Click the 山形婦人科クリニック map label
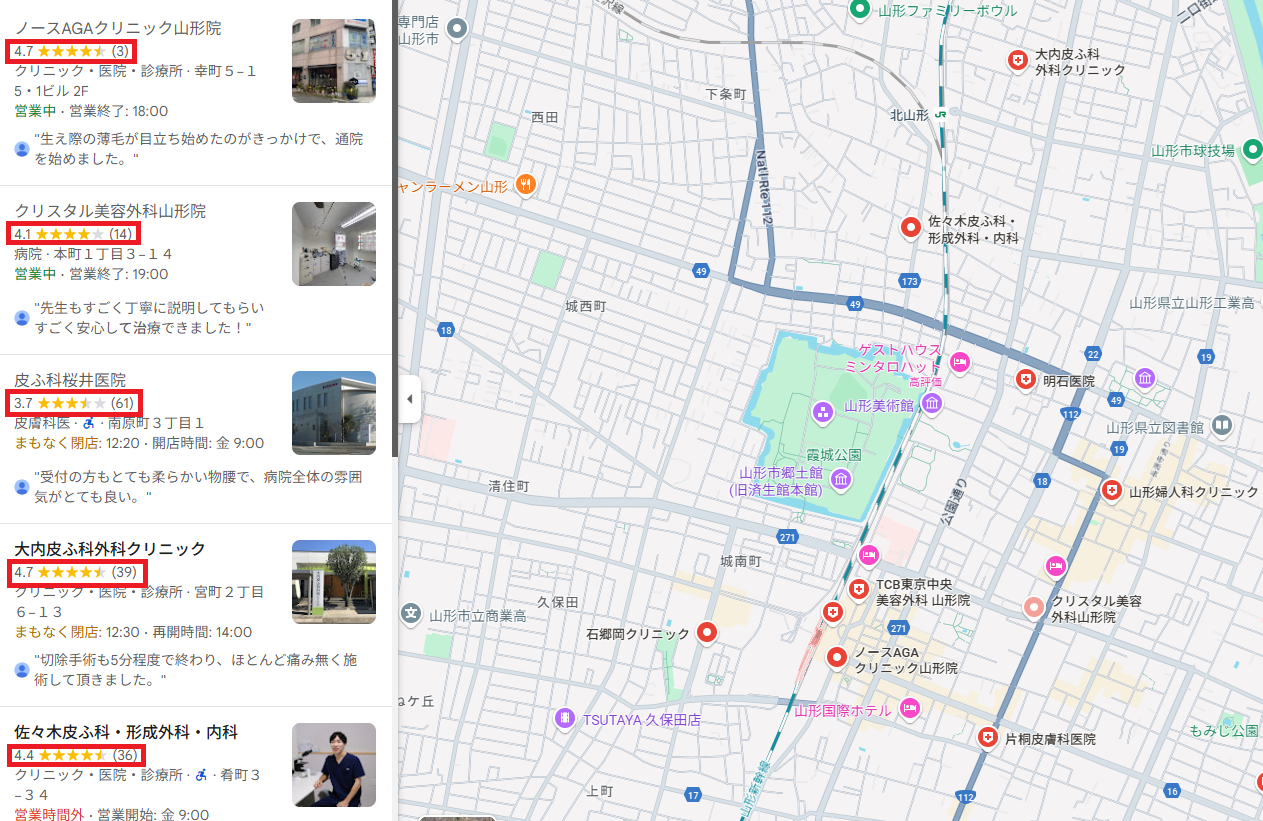Viewport: 1263px width, 821px height. (1194, 492)
